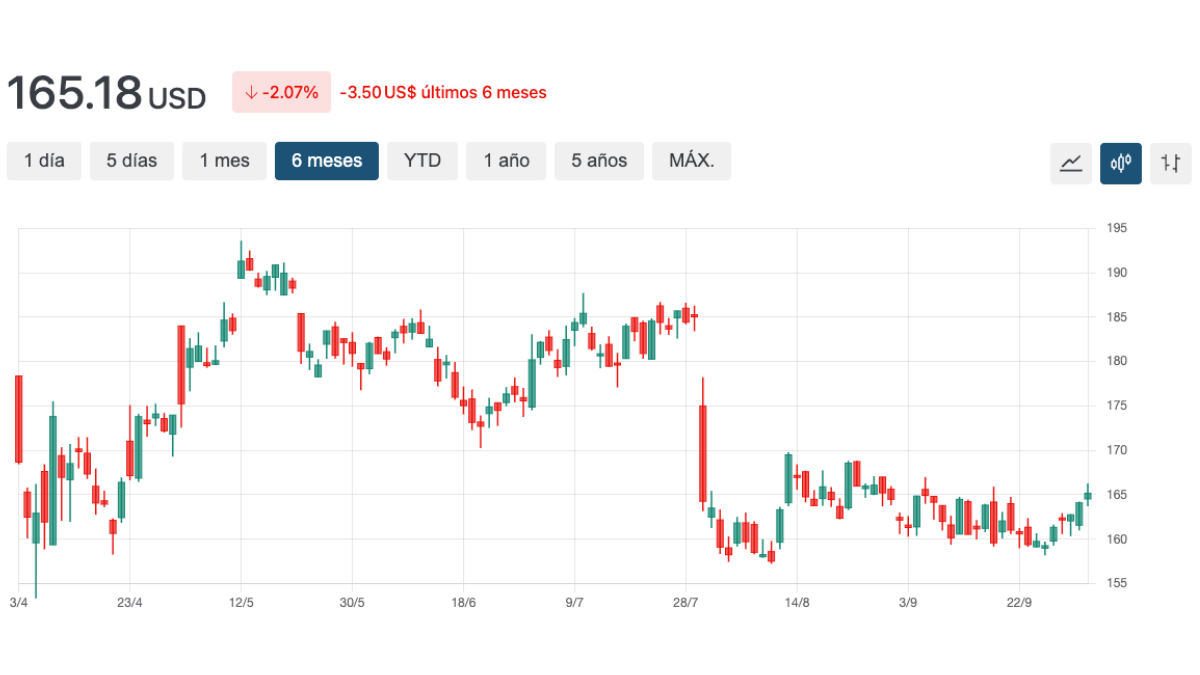Switch to the line chart view icon

(1071, 163)
